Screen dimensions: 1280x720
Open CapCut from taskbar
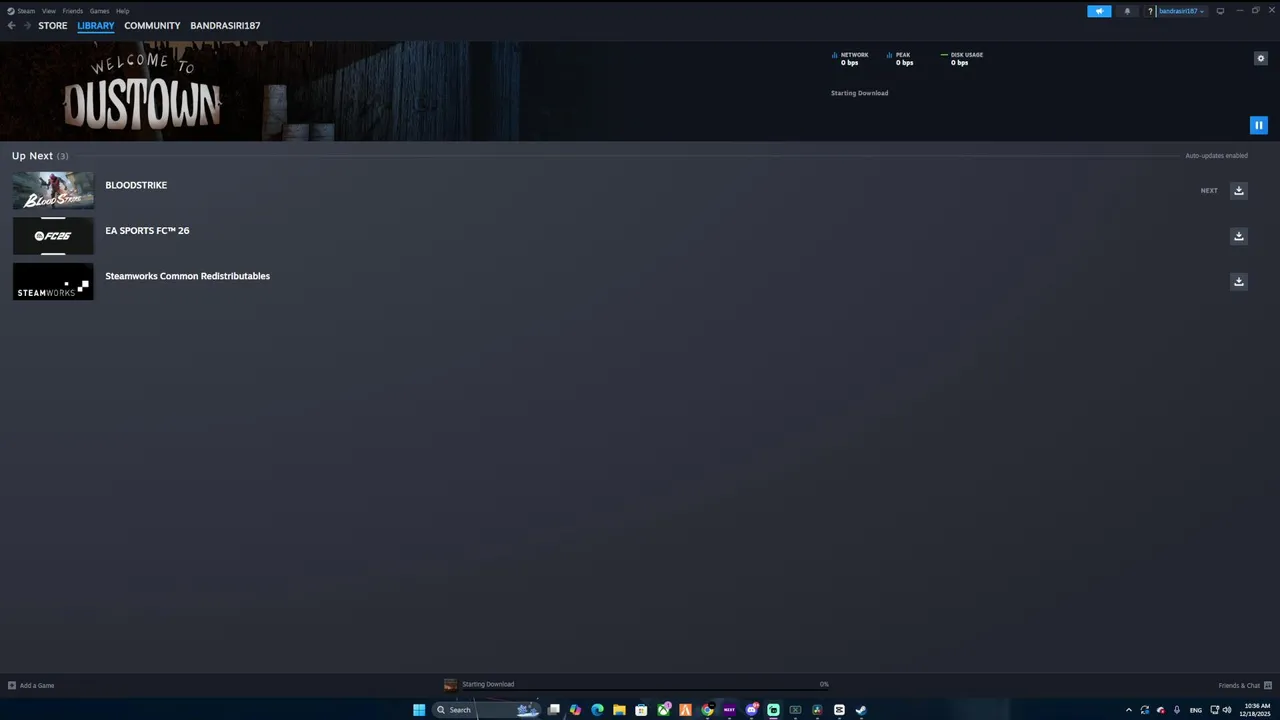[x=839, y=710]
